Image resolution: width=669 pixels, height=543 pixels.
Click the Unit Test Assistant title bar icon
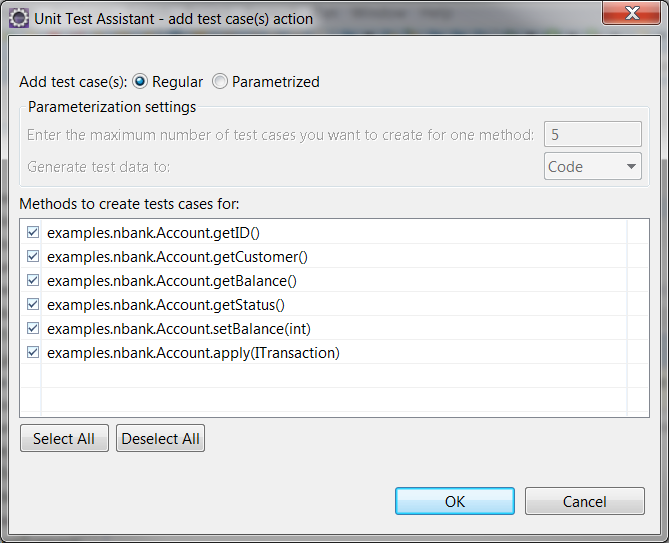[19, 18]
